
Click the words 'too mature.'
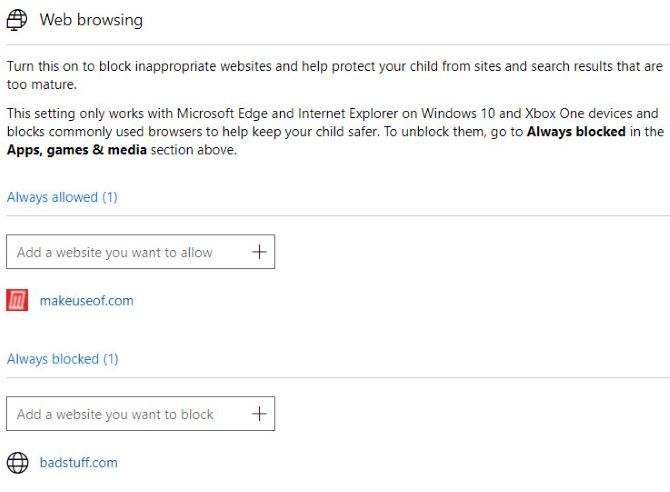click(x=41, y=84)
